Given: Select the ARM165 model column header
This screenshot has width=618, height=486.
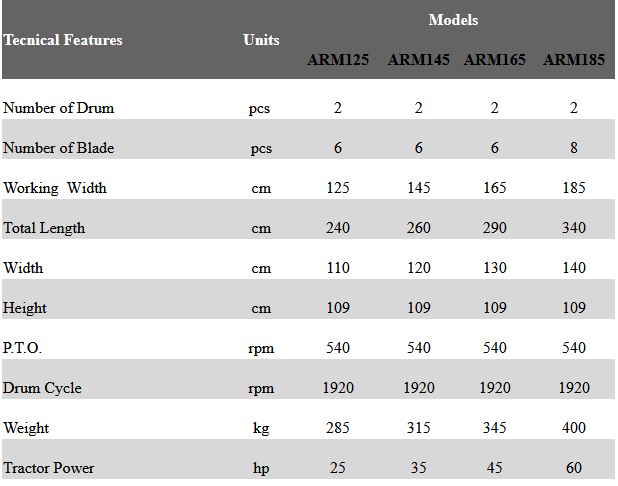Looking at the screenshot, I should click(x=494, y=60).
